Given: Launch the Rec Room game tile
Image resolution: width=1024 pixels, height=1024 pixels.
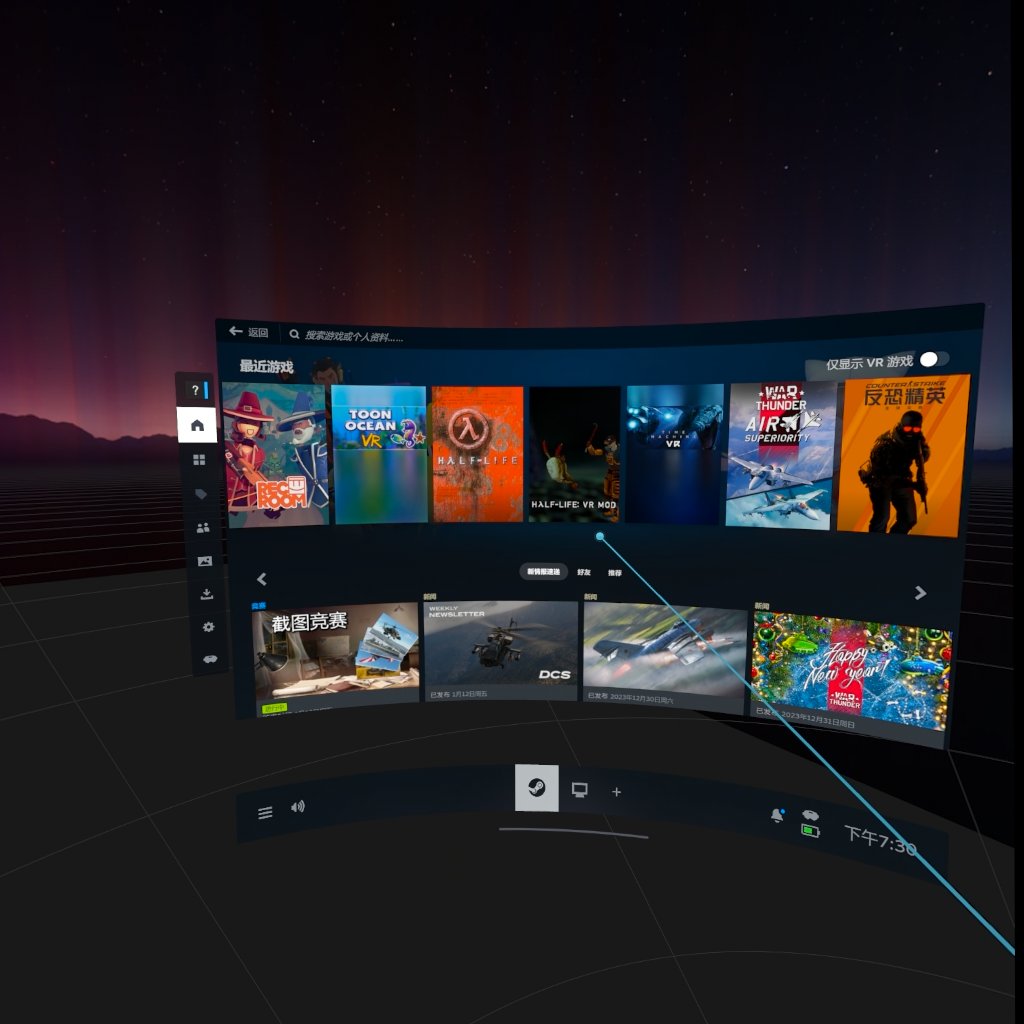Looking at the screenshot, I should (x=276, y=455).
